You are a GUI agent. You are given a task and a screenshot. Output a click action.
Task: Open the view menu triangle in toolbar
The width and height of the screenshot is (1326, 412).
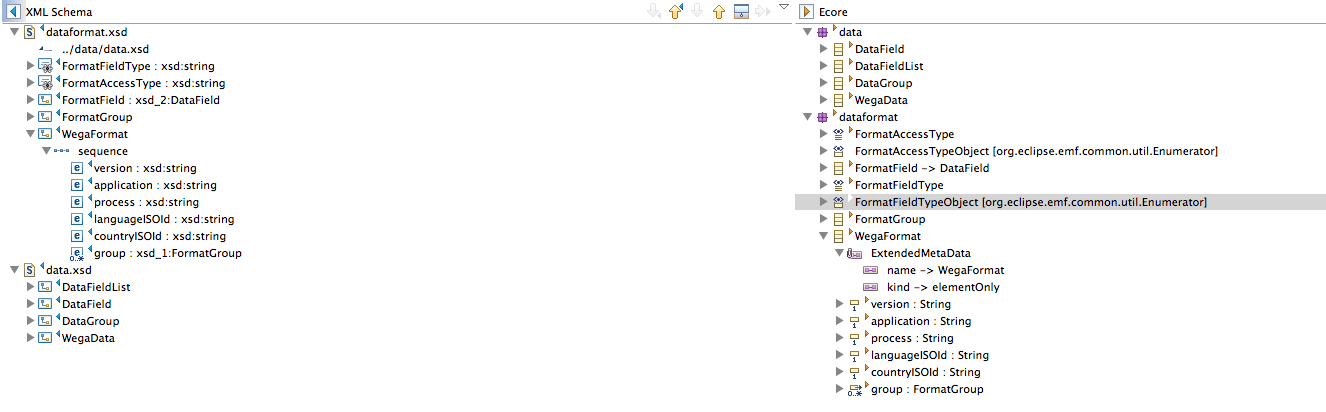point(784,7)
